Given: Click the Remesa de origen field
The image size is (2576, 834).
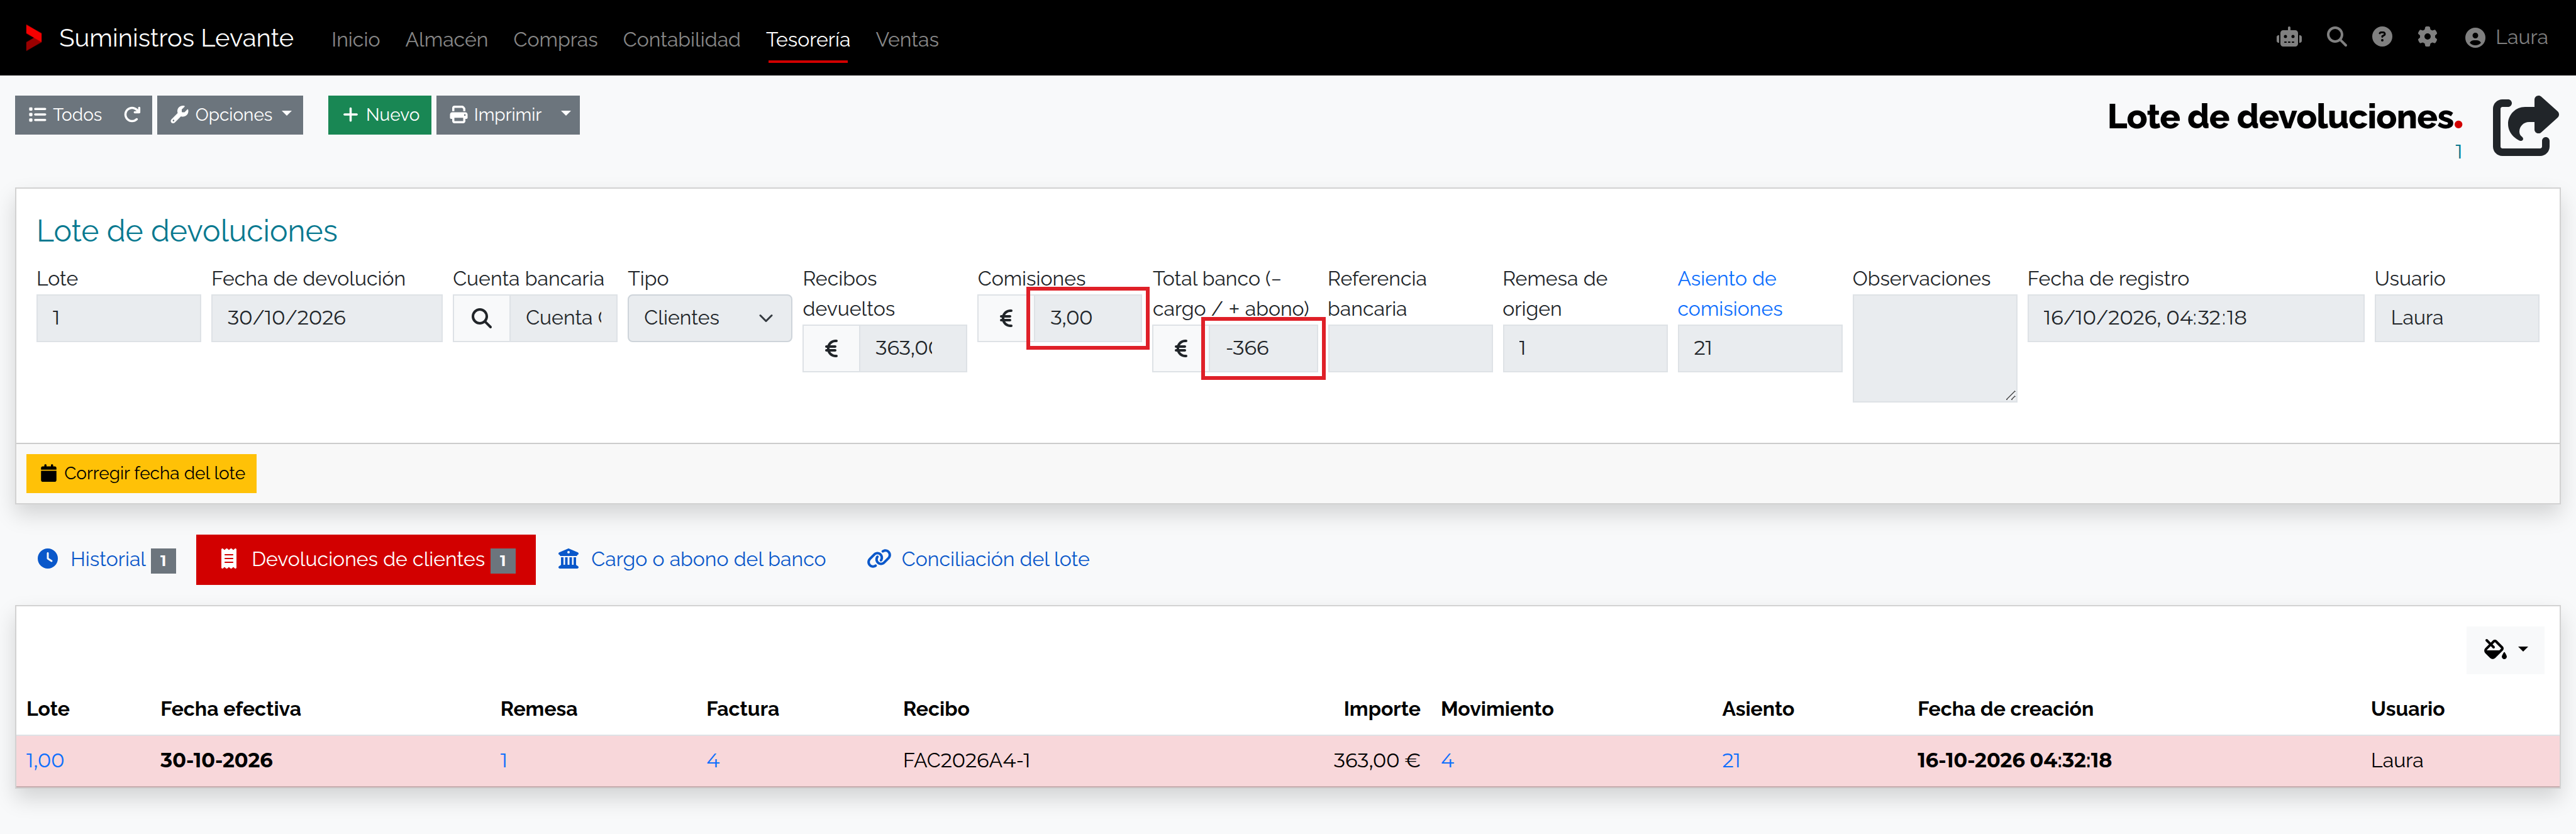Looking at the screenshot, I should [x=1584, y=348].
